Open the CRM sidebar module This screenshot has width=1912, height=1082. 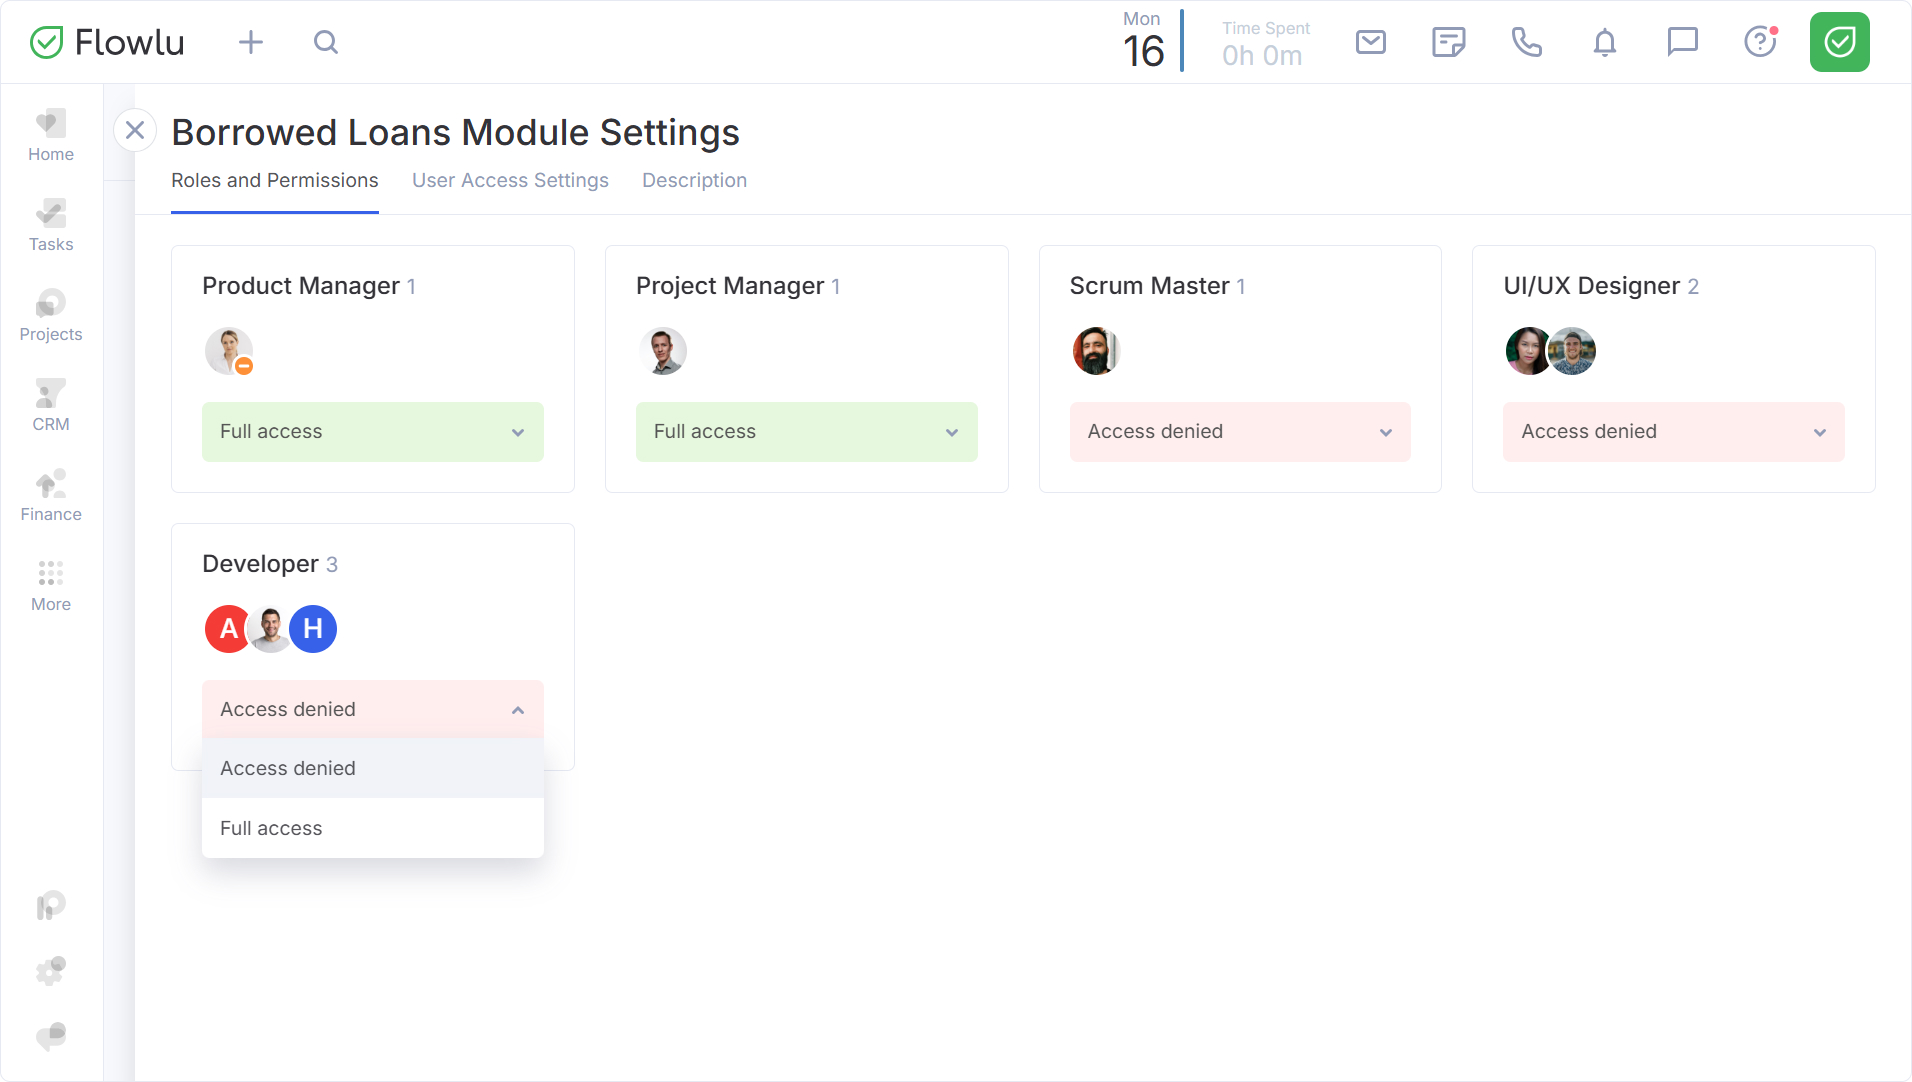click(x=51, y=406)
